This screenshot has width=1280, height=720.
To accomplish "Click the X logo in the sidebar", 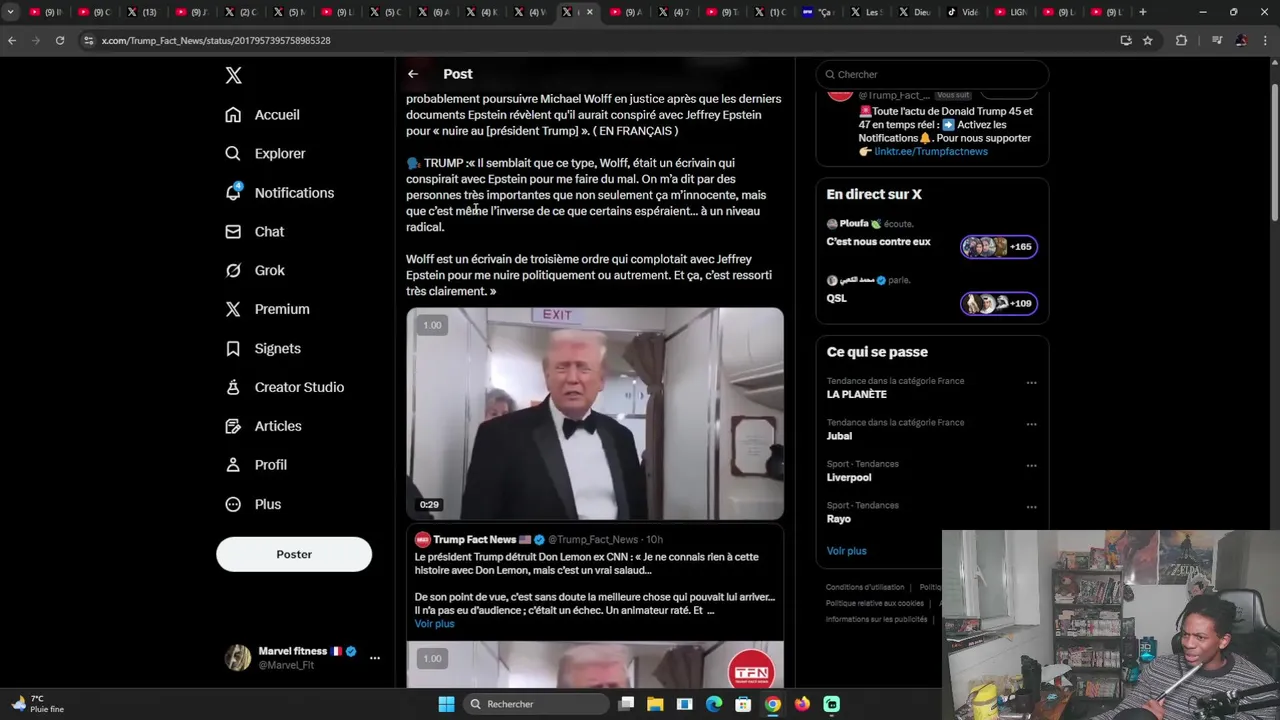I will 233,75.
